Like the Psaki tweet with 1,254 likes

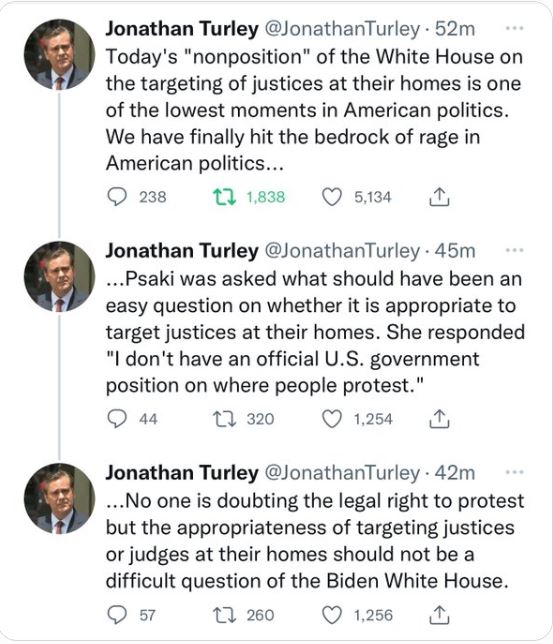coord(332,419)
